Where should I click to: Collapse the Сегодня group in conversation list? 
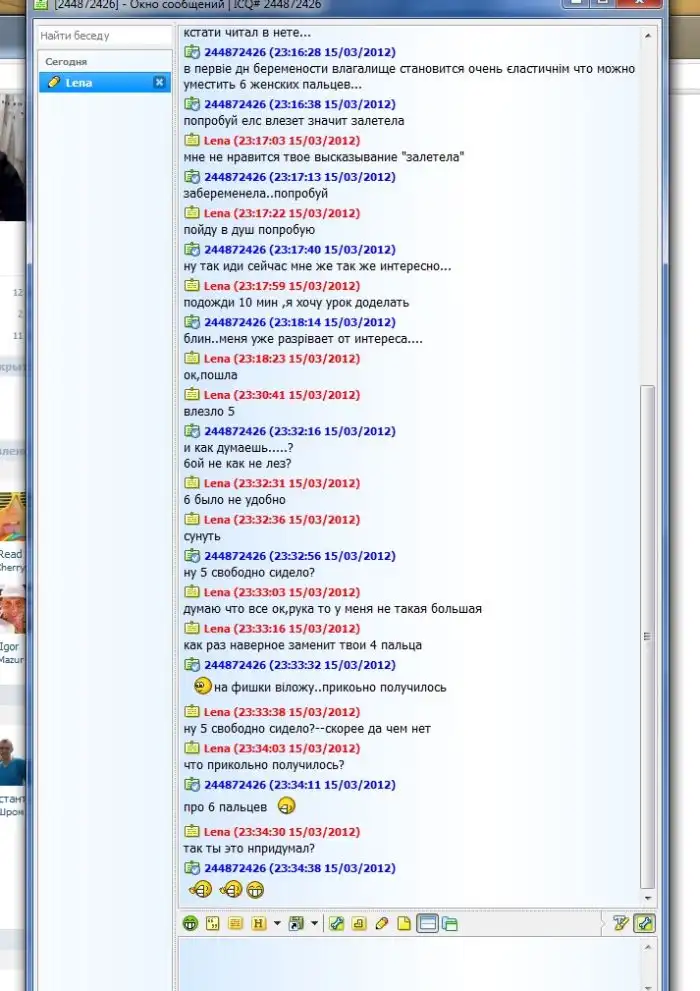(x=66, y=62)
